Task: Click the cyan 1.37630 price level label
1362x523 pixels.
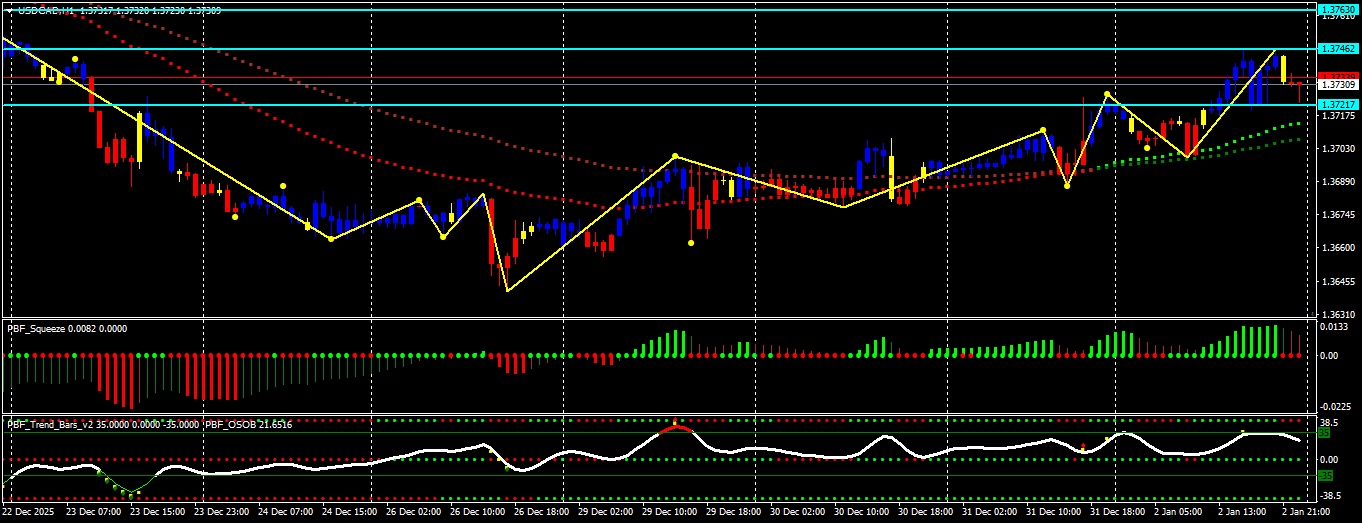Action: [1338, 9]
